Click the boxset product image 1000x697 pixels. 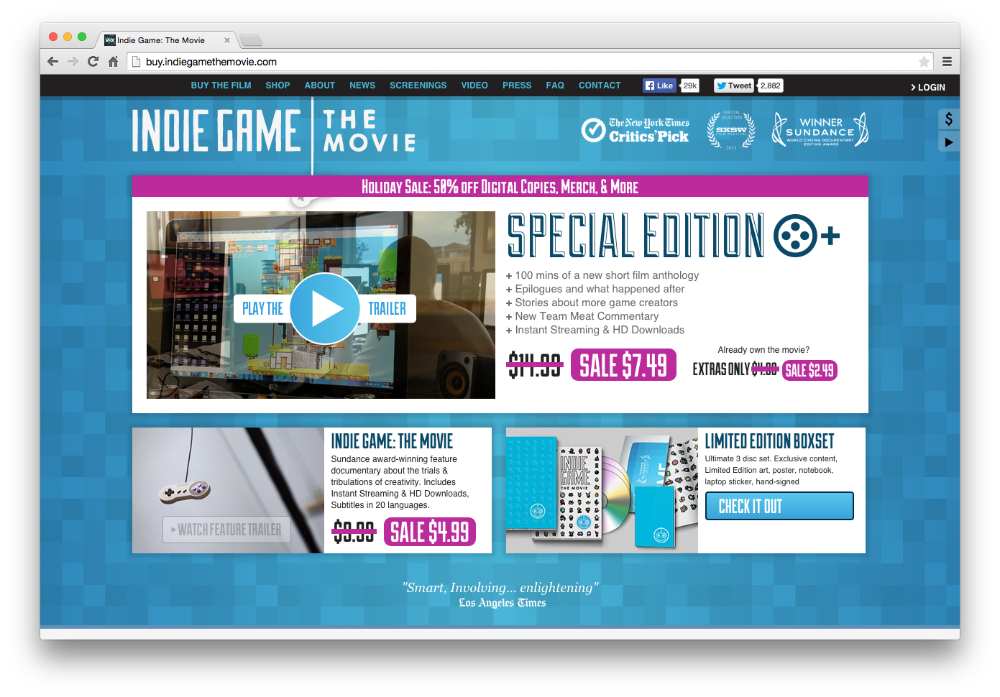pos(601,490)
